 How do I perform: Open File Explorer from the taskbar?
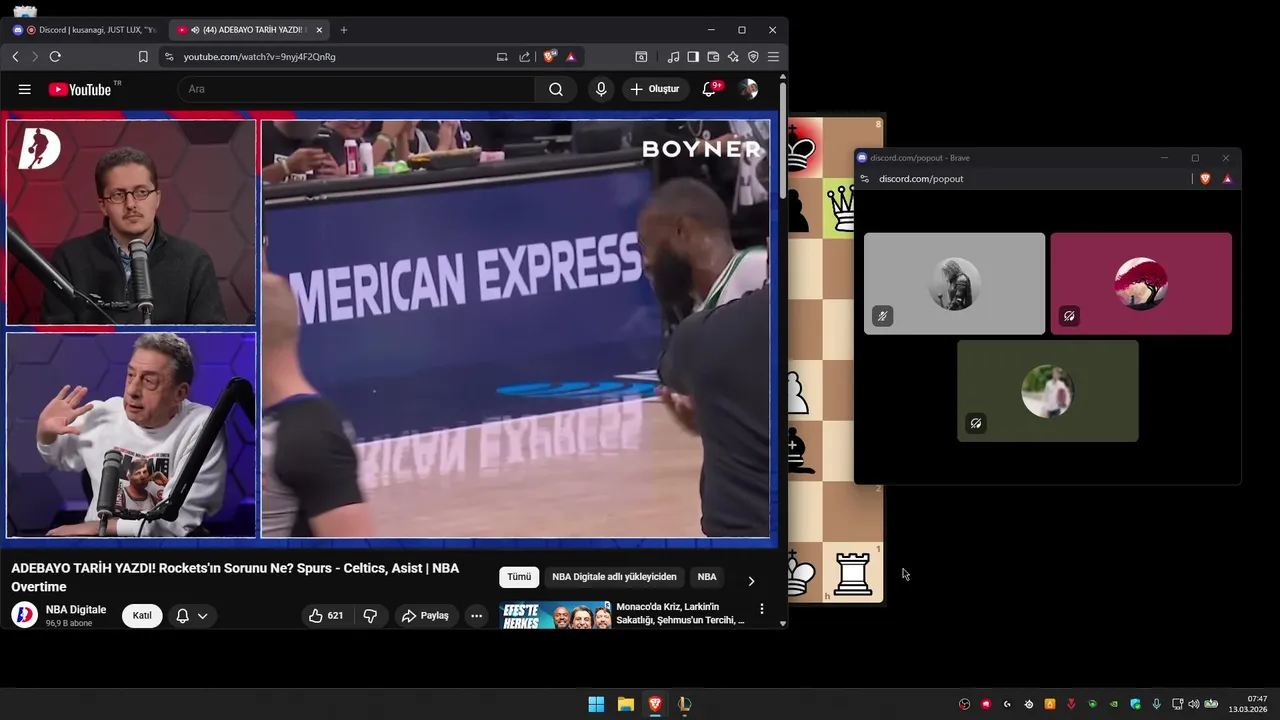[x=625, y=704]
